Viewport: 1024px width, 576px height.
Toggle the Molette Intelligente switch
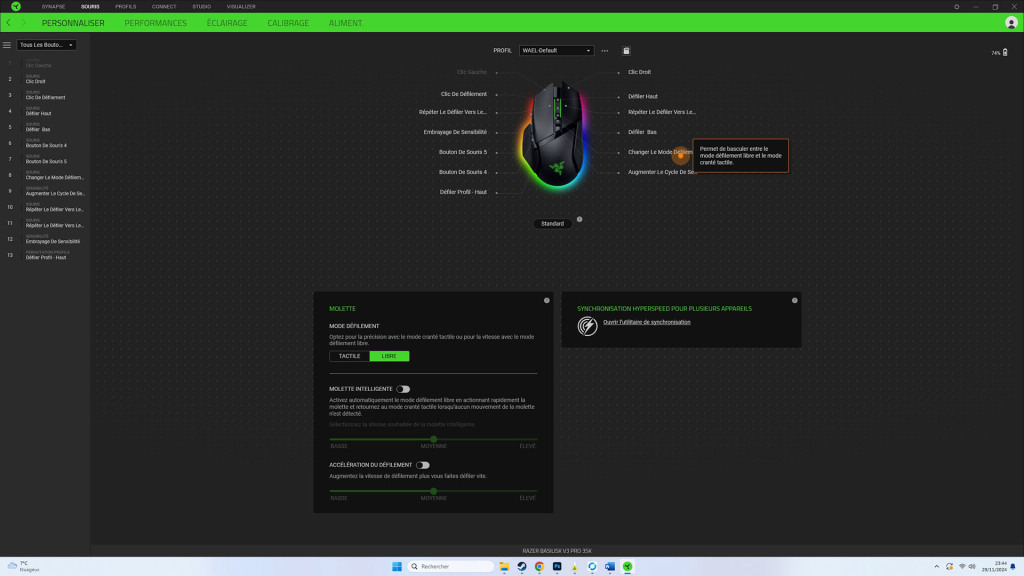(x=403, y=389)
